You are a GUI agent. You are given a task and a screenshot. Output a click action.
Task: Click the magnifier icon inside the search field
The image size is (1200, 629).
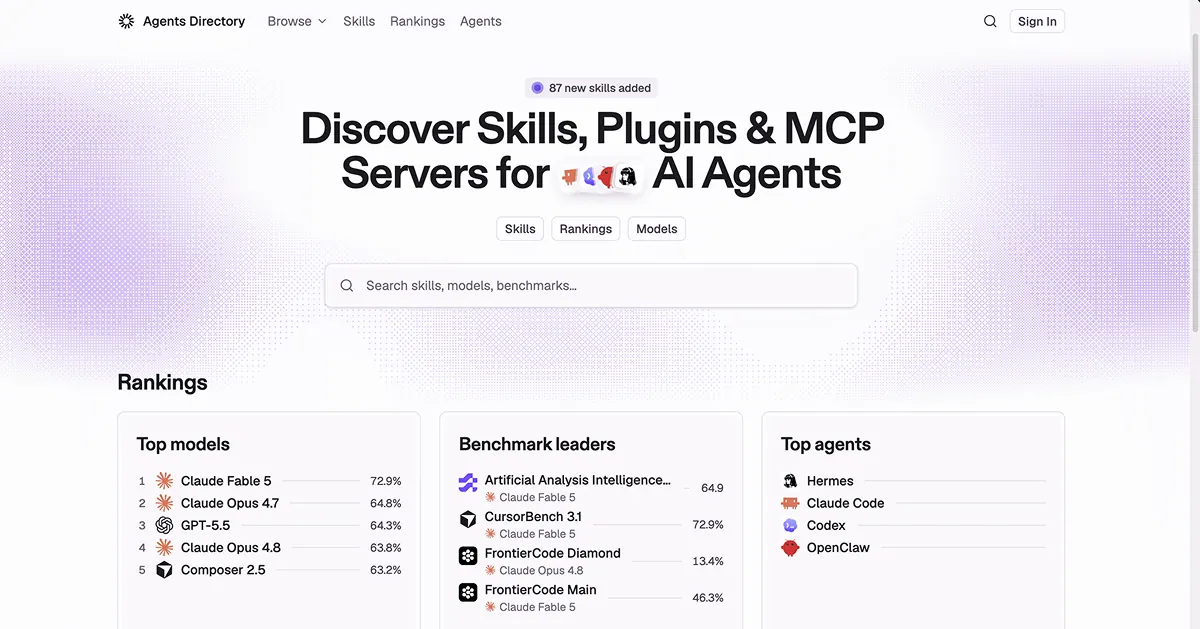click(x=347, y=285)
